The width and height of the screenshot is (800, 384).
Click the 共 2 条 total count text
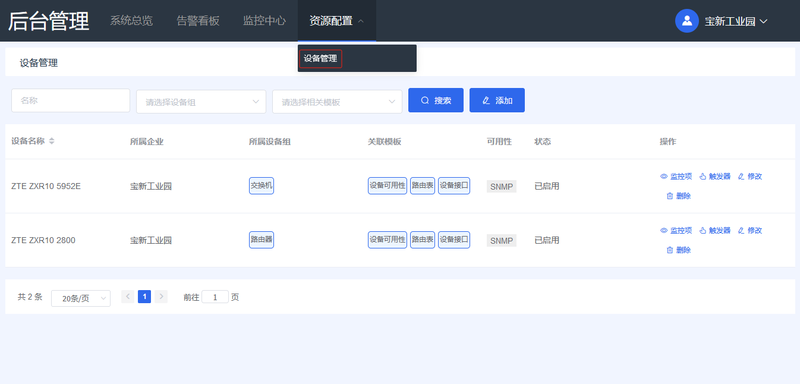[30, 296]
